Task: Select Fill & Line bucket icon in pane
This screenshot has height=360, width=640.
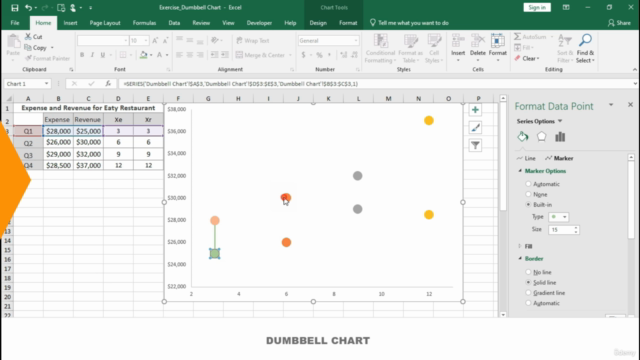Action: pyautogui.click(x=523, y=137)
